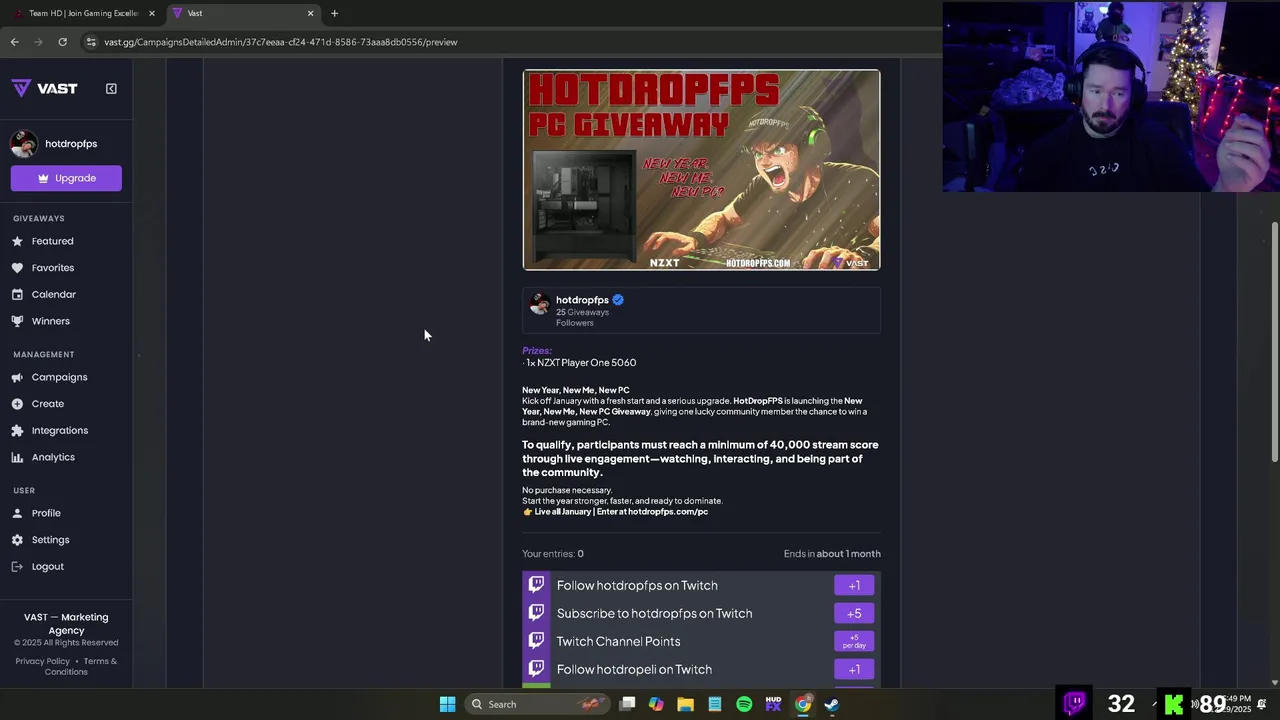Click the Integrations puzzle icon
This screenshot has height=720, width=1280.
17,431
